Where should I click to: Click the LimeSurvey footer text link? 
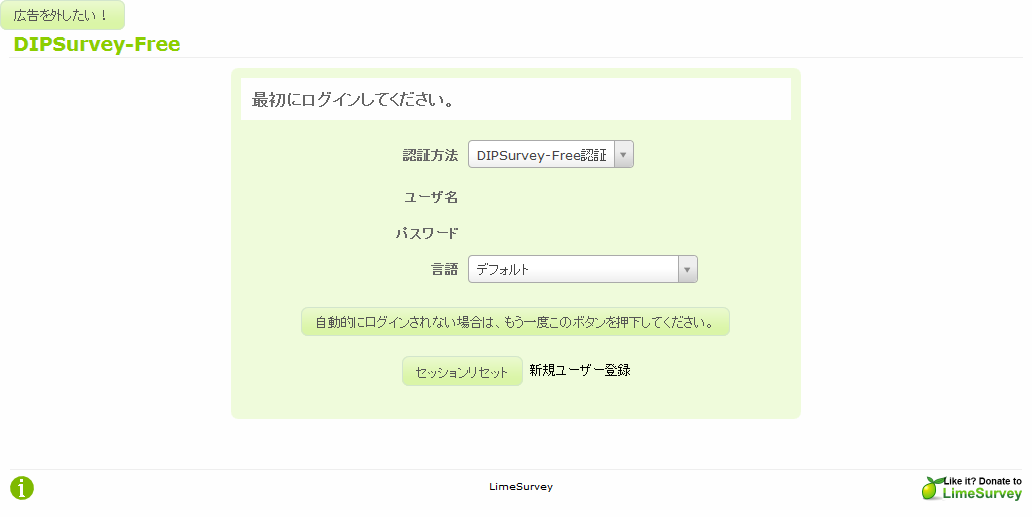coord(521,487)
